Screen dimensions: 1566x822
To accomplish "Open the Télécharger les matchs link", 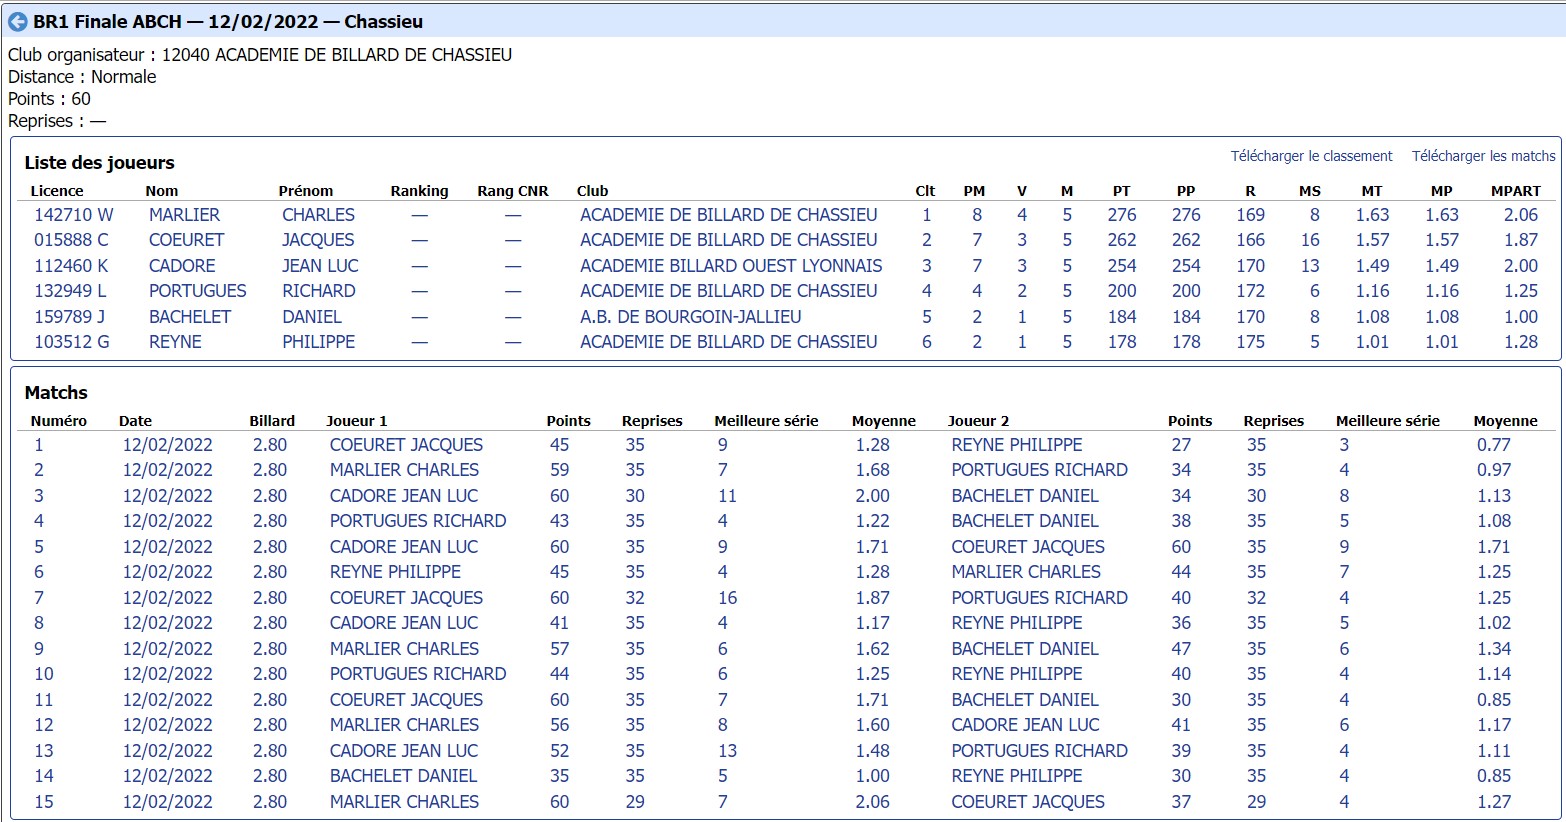I will (x=1483, y=156).
